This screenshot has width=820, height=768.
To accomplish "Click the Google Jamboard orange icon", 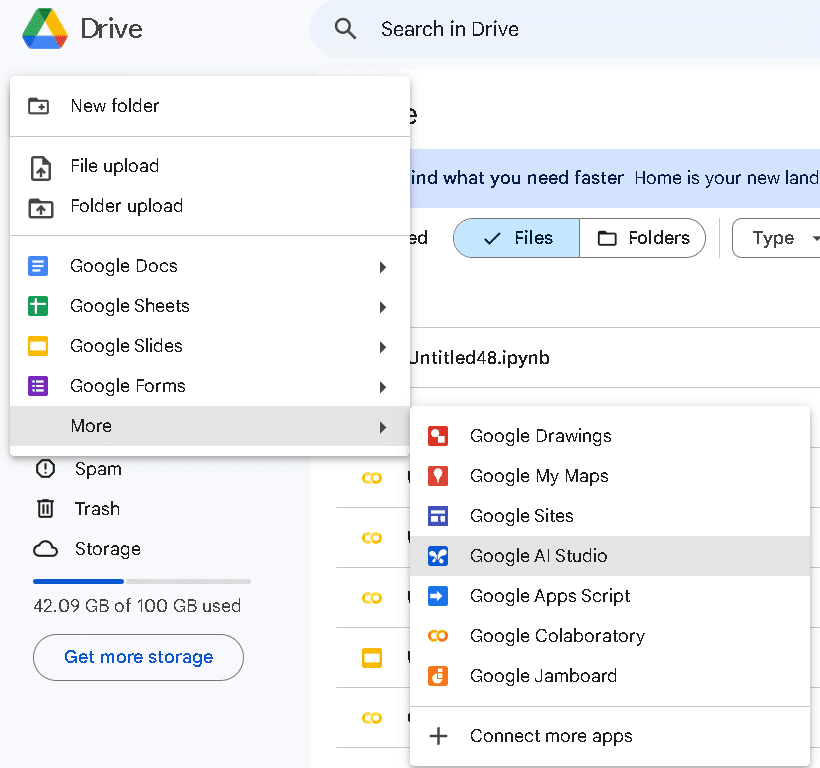I will (x=438, y=676).
